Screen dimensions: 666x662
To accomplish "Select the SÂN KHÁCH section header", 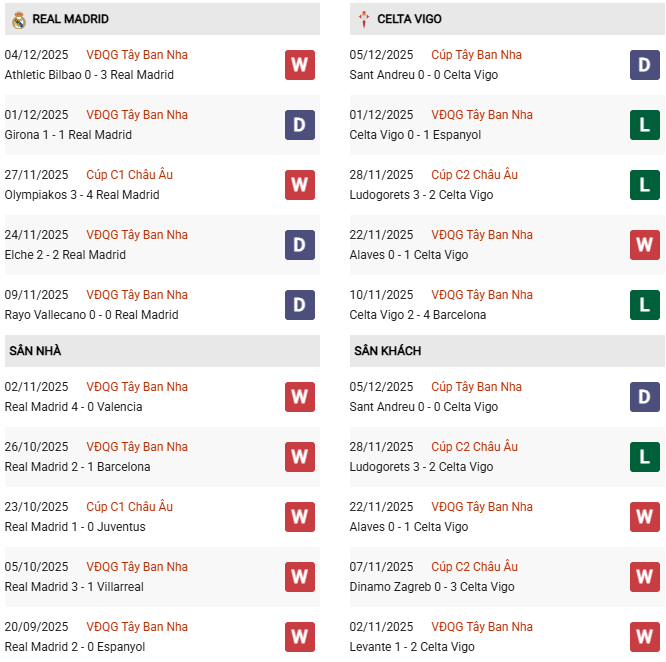I will coord(387,351).
